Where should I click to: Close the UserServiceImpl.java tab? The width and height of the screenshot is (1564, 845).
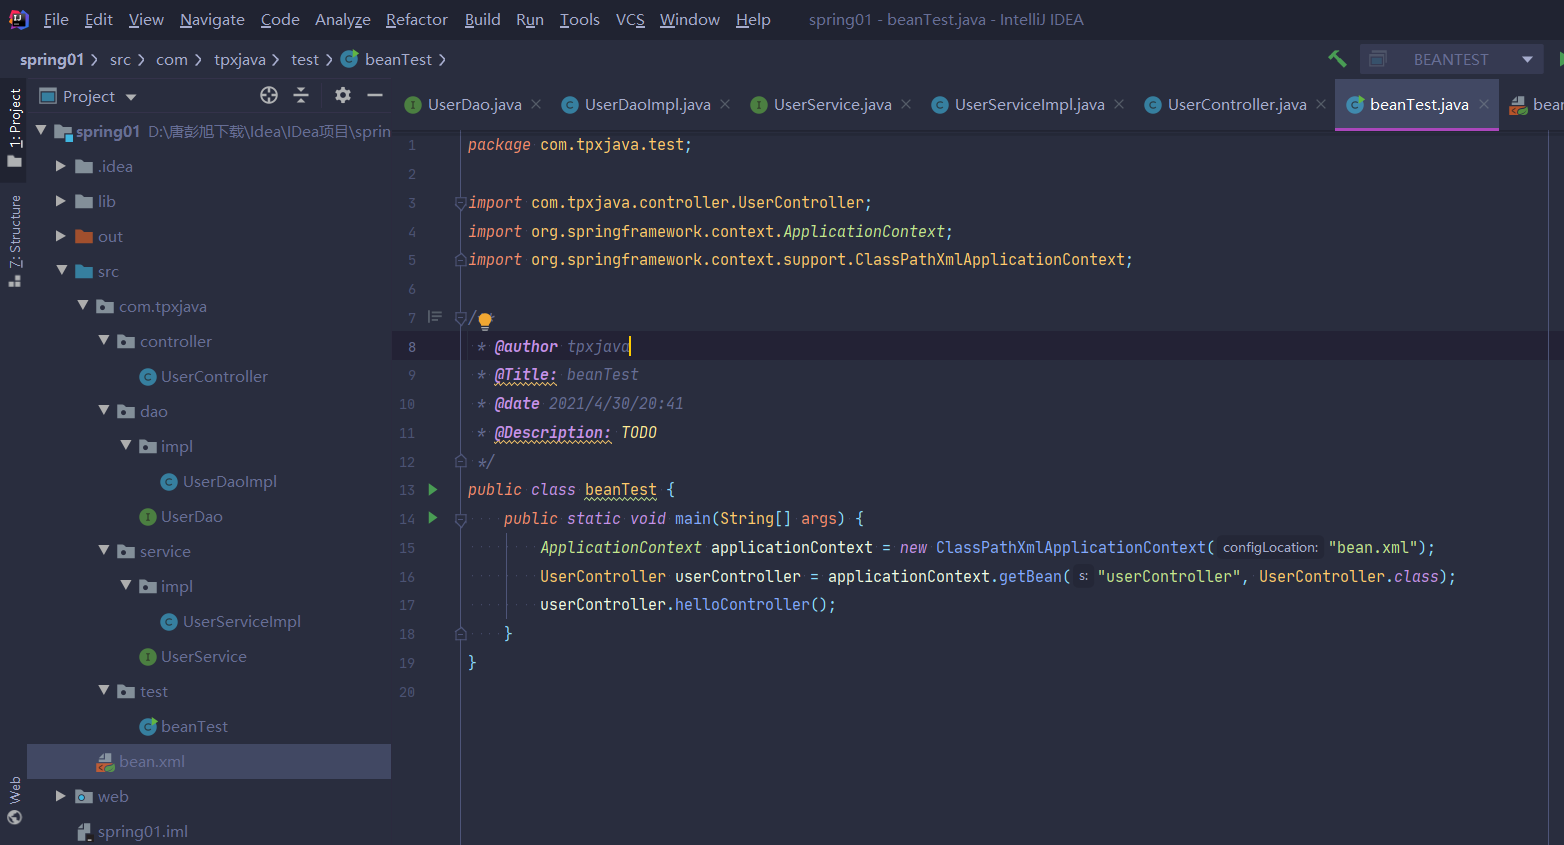pyautogui.click(x=1119, y=104)
